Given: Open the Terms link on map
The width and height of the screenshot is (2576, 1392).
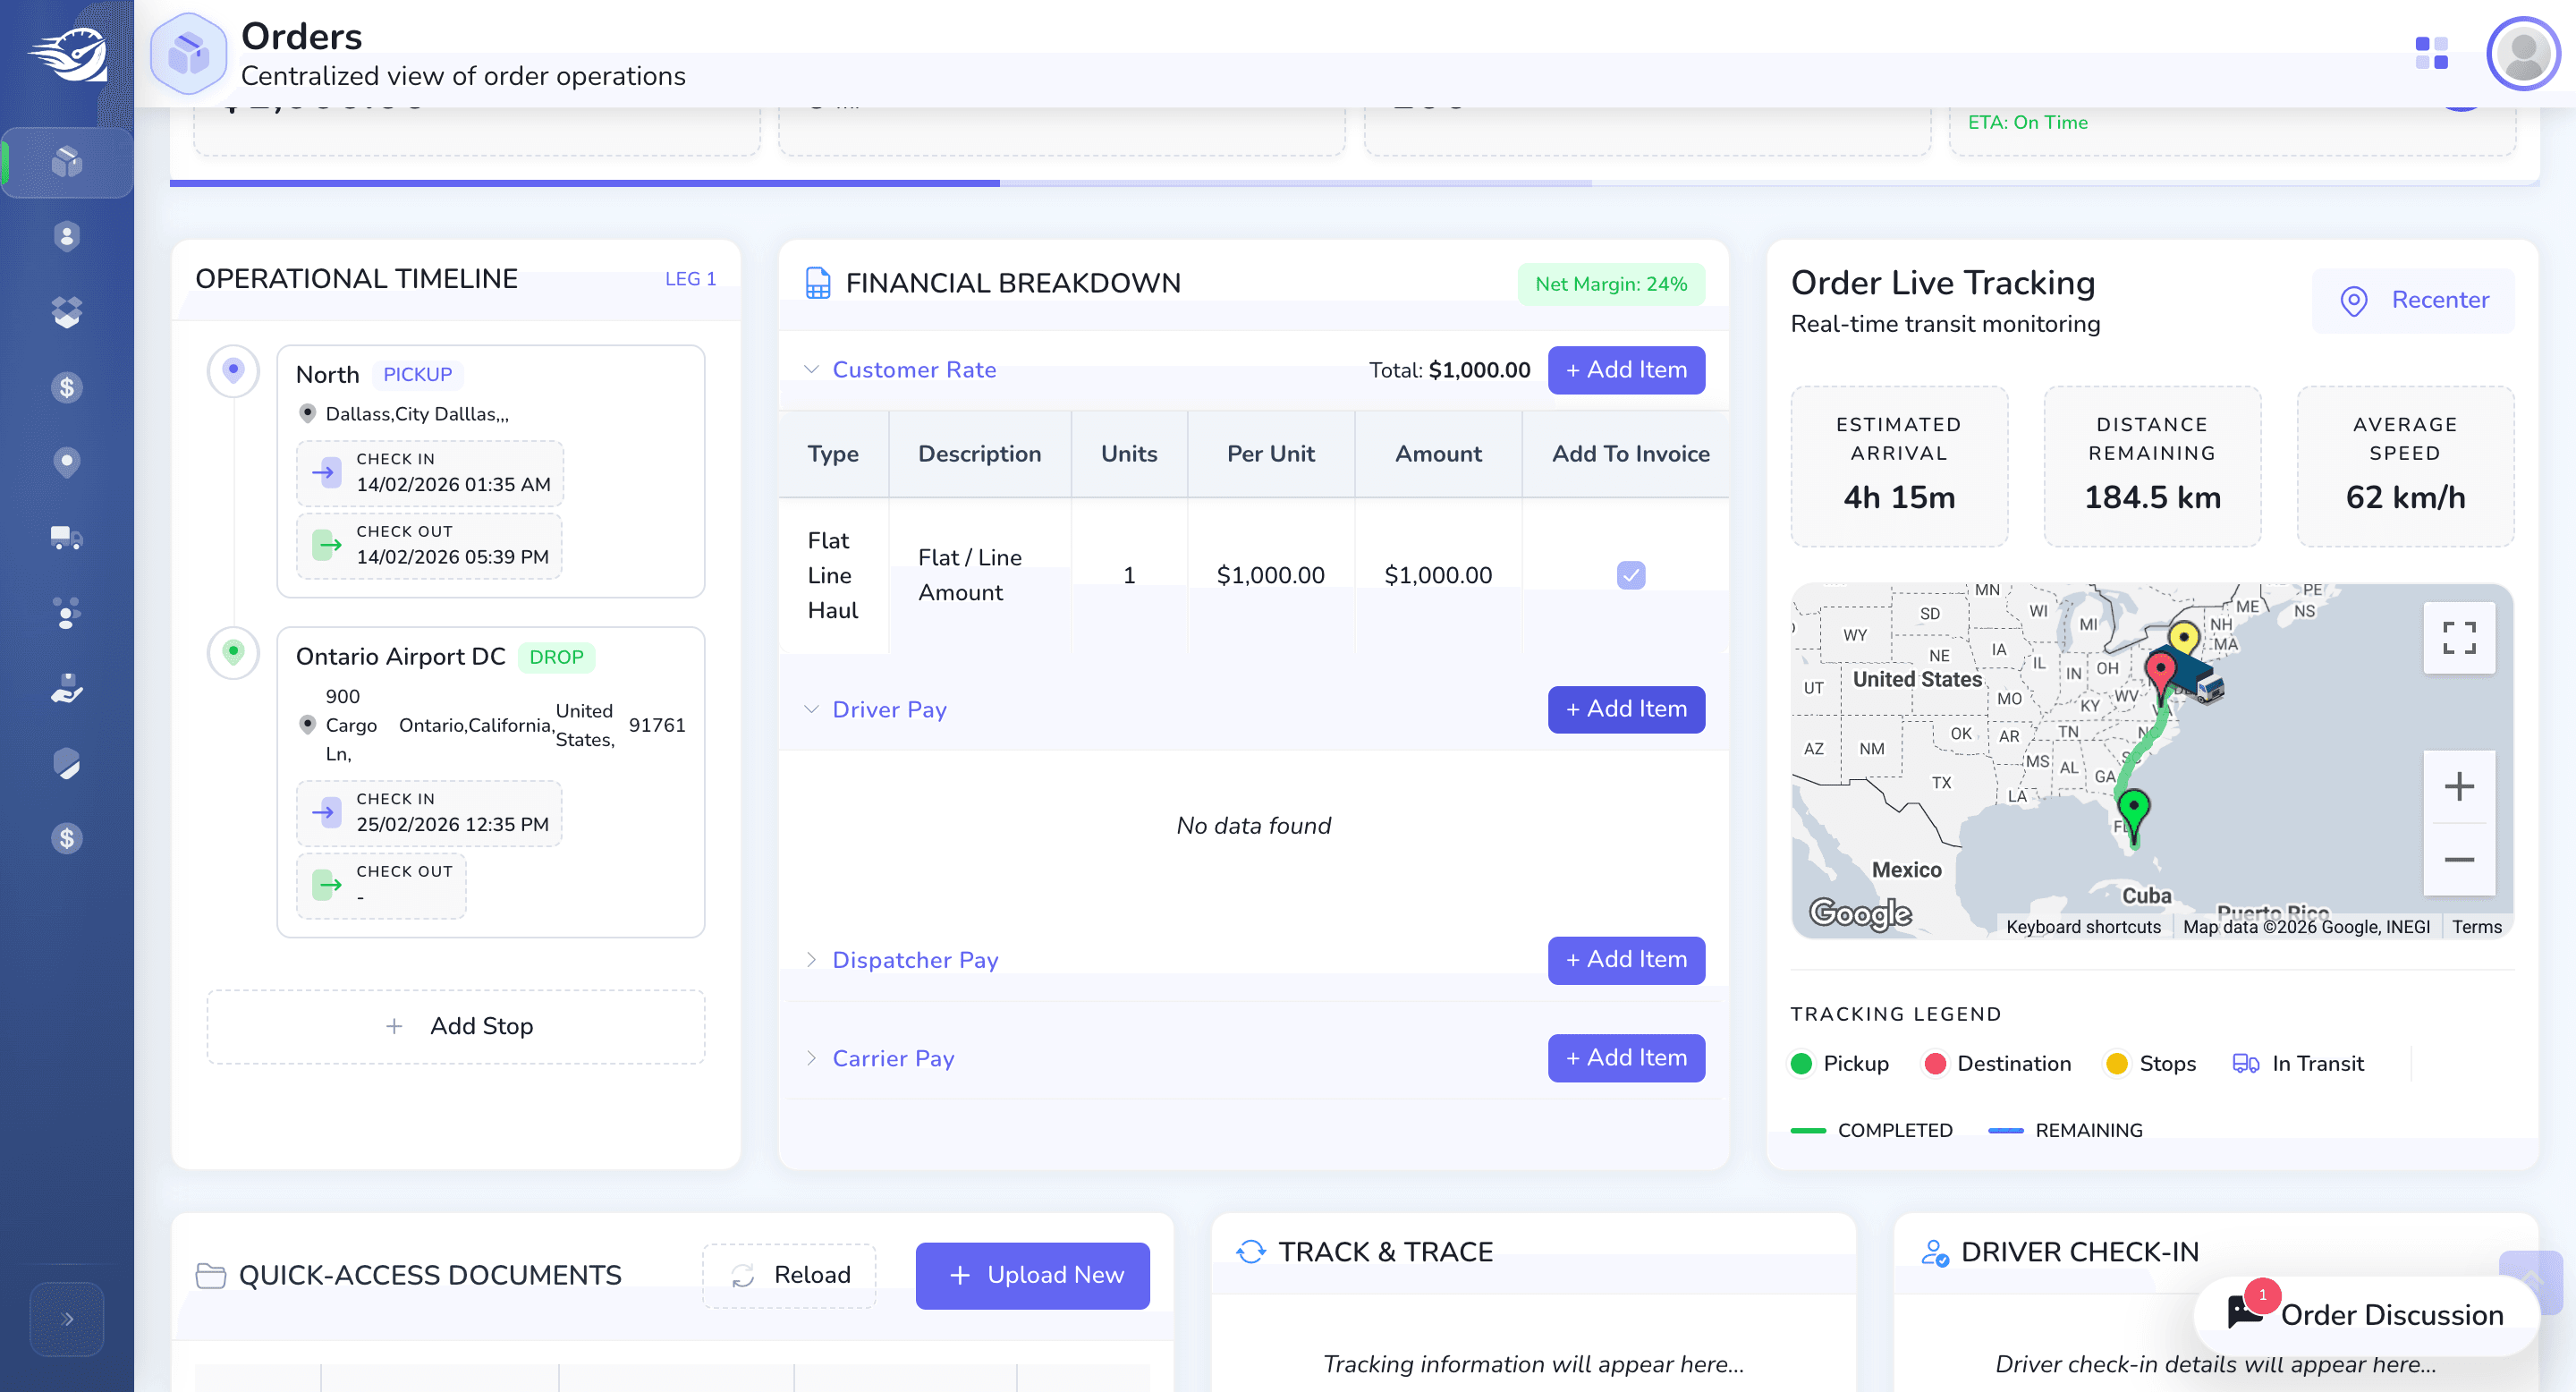Looking at the screenshot, I should (x=2476, y=927).
